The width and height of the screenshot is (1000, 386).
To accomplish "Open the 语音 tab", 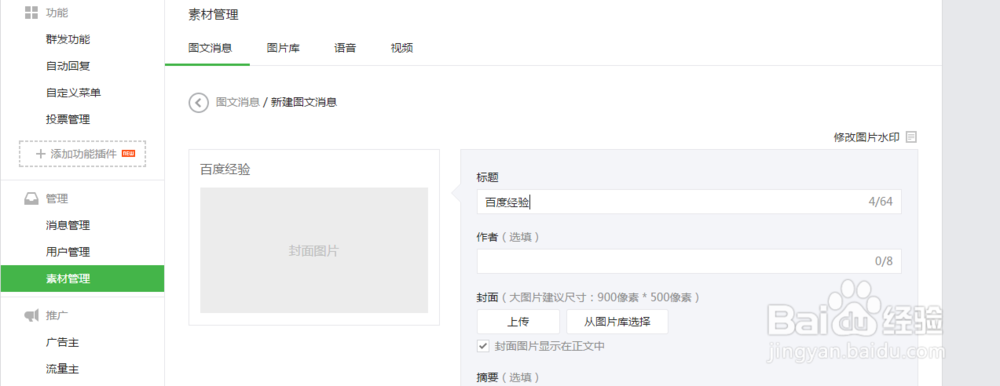I will 345,48.
